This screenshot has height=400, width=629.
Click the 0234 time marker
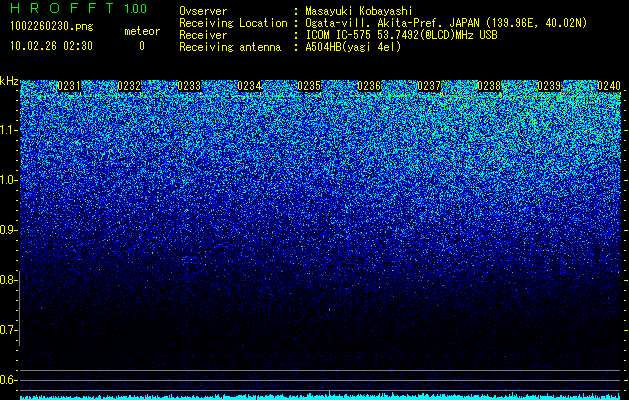click(249, 86)
